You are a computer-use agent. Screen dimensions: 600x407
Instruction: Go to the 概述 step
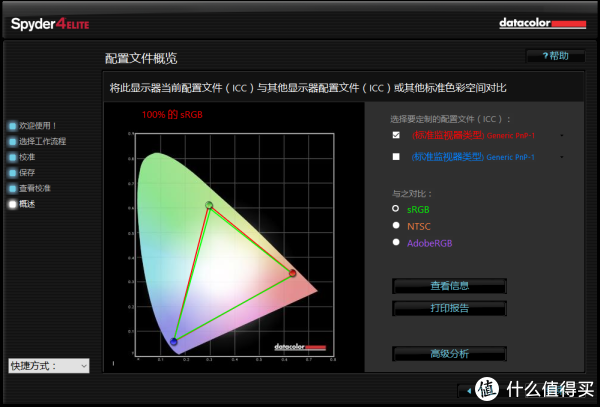tap(27, 204)
